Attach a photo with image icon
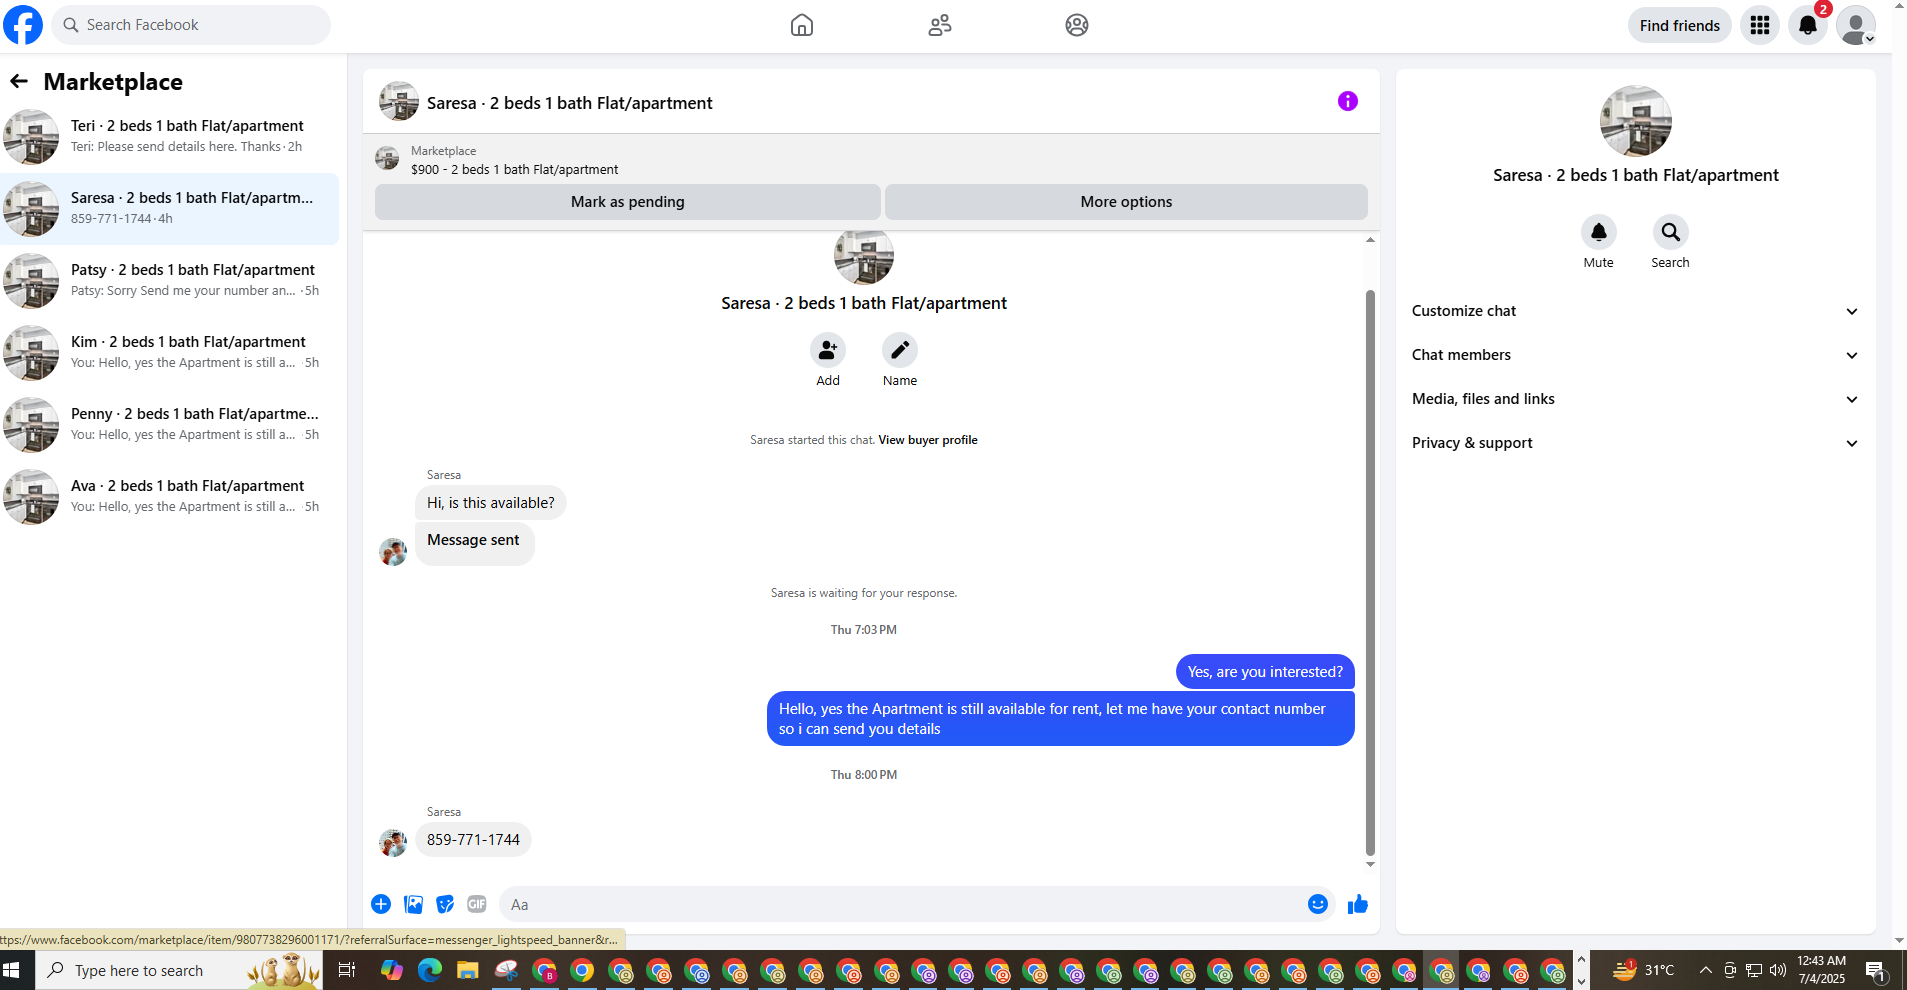The width and height of the screenshot is (1907, 990). [413, 904]
